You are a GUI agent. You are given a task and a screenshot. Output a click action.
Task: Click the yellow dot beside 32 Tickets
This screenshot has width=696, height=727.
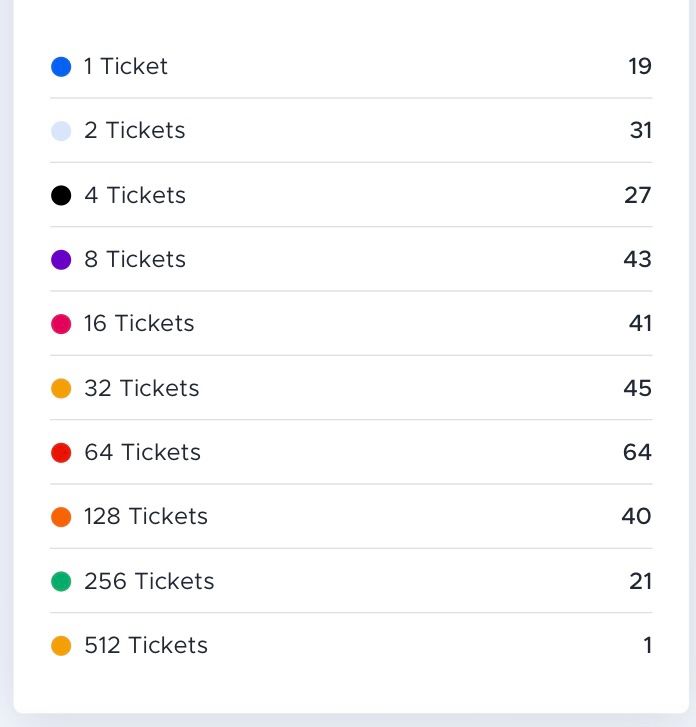(x=61, y=388)
